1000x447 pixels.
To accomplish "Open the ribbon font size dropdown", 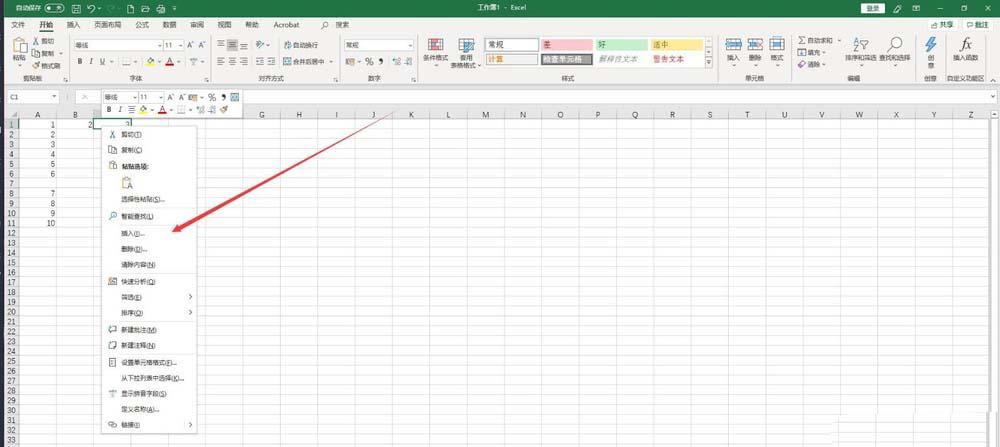I will pyautogui.click(x=182, y=45).
